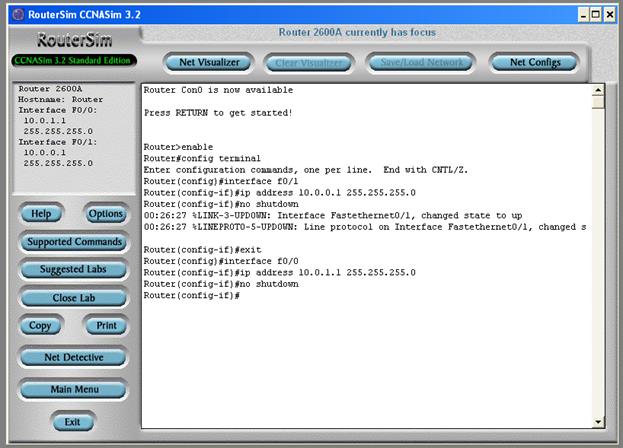
Task: Click the Router(config-if)# command prompt line
Action: pos(192,296)
